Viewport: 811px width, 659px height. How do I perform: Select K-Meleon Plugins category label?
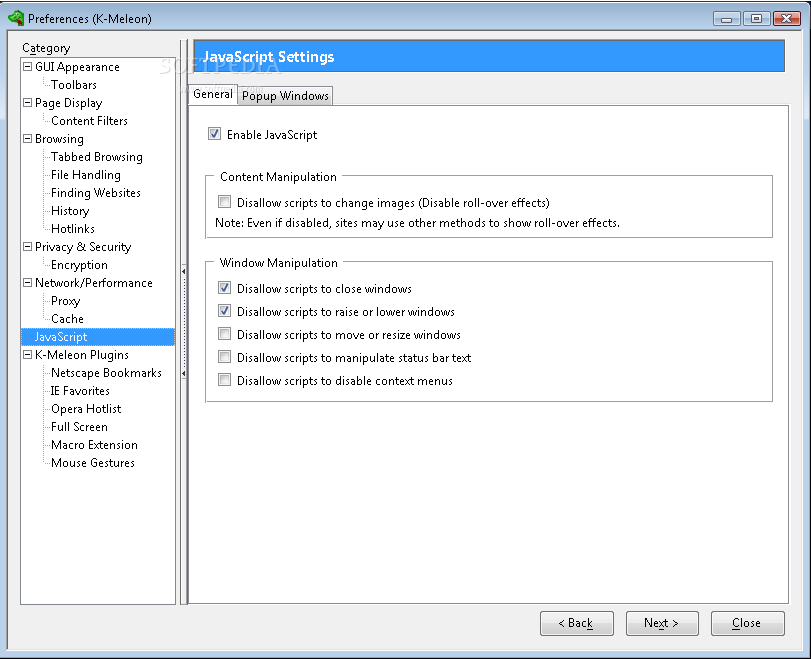[x=82, y=355]
